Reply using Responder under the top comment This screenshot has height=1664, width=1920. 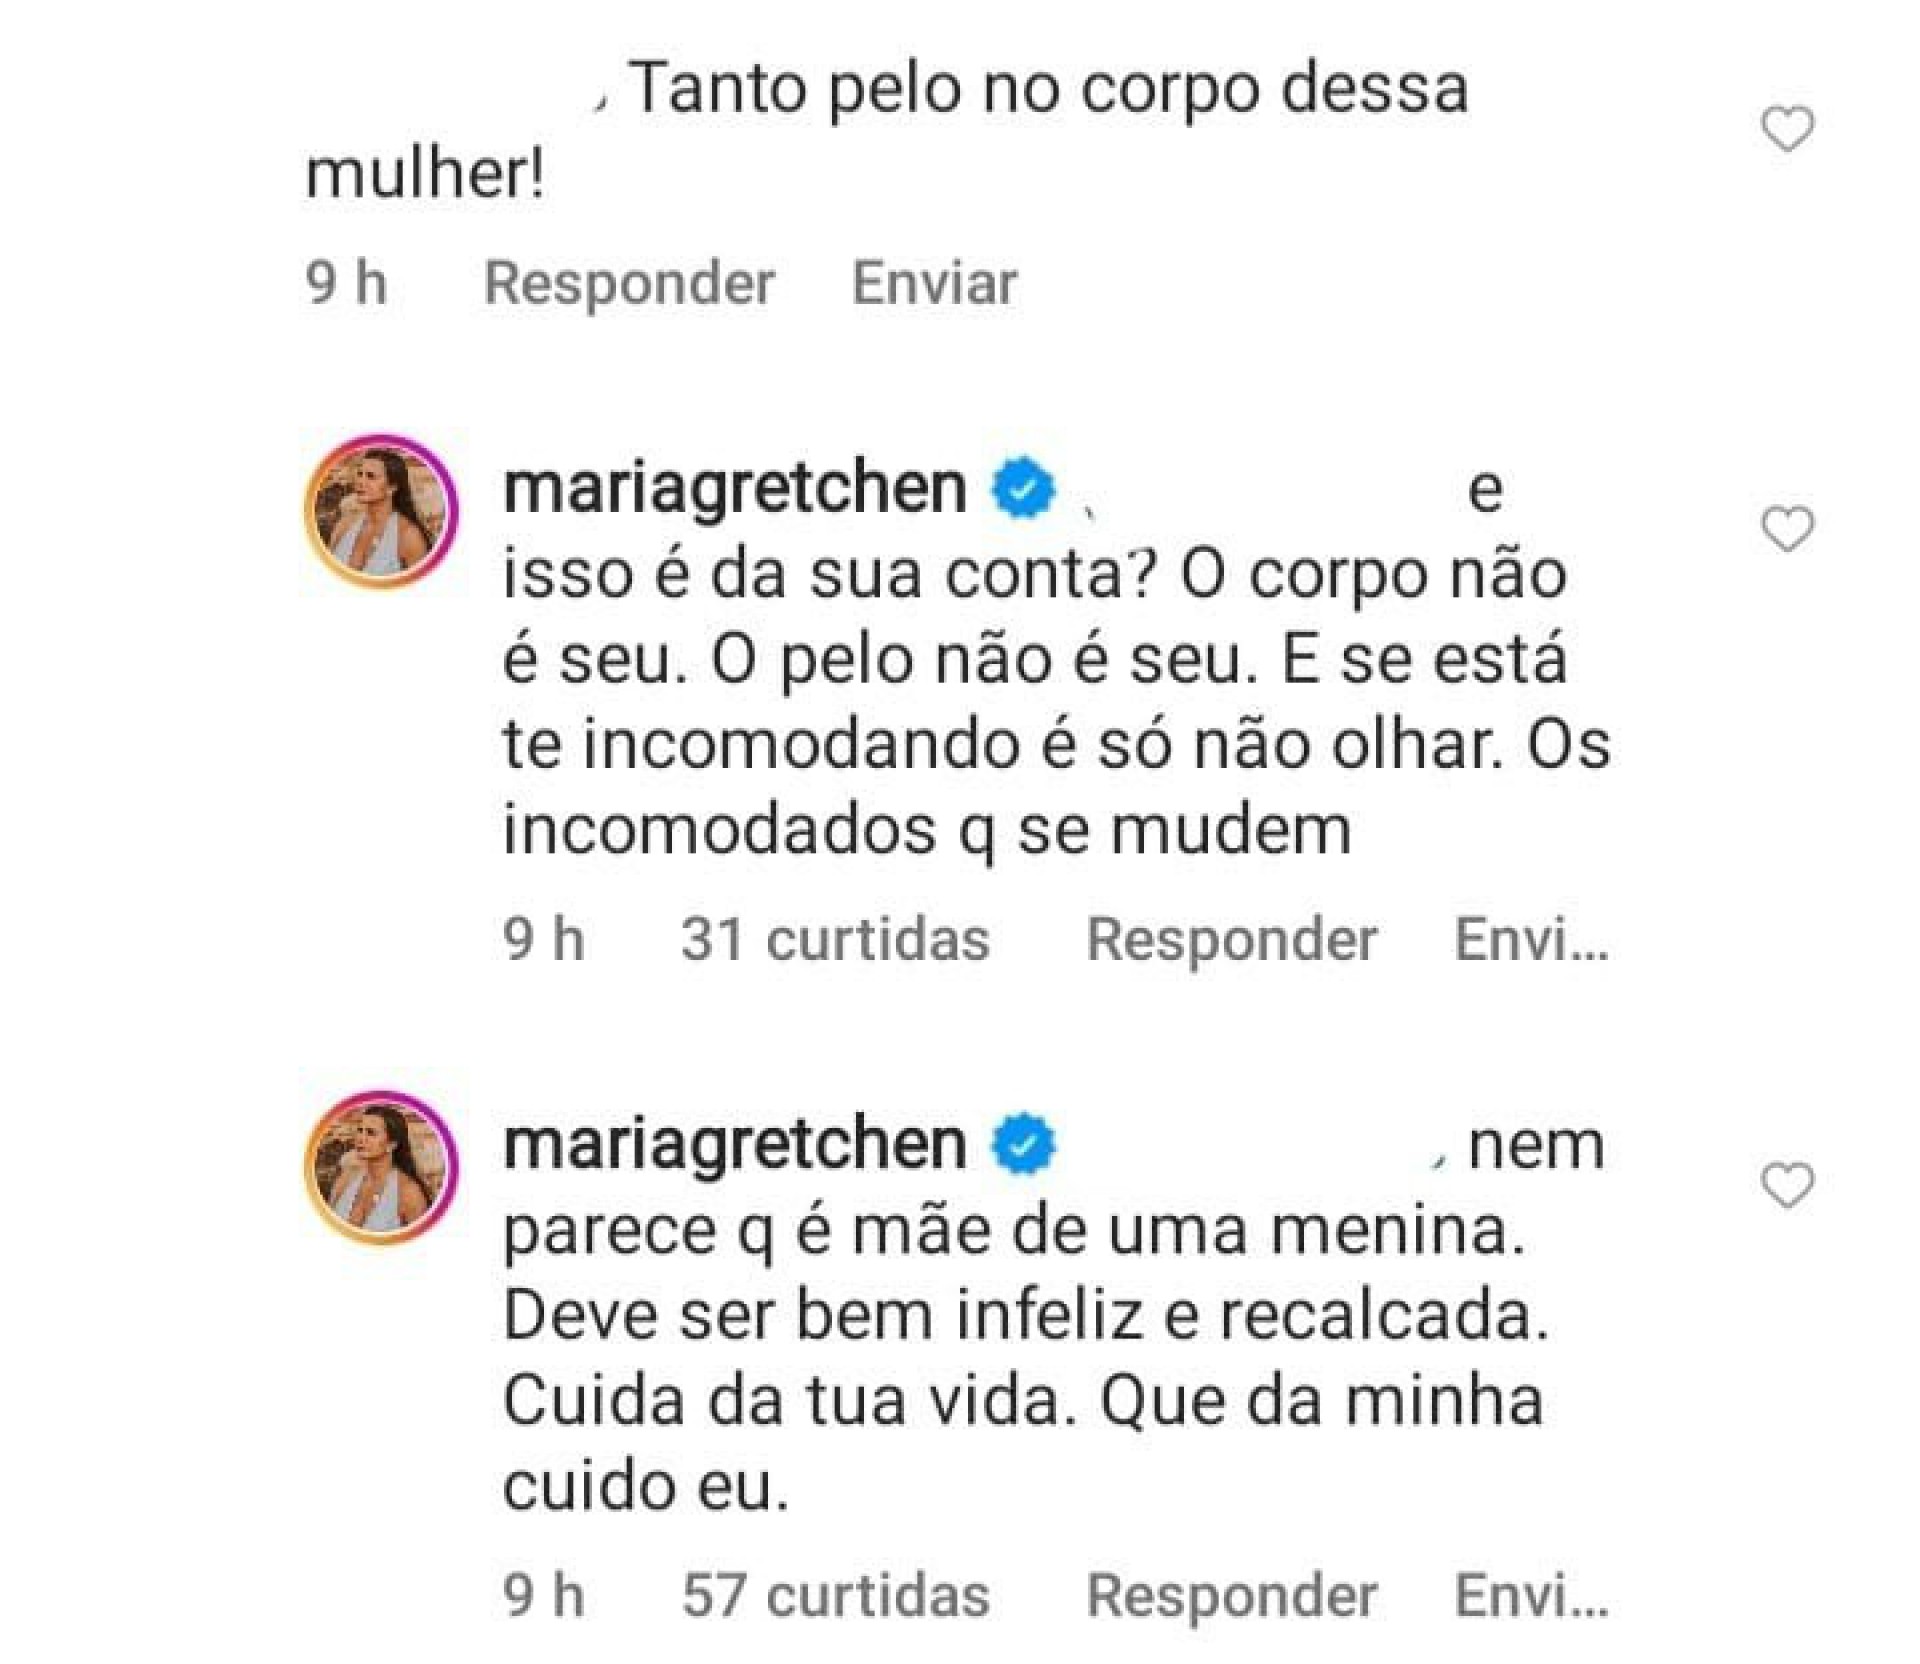pyautogui.click(x=630, y=285)
